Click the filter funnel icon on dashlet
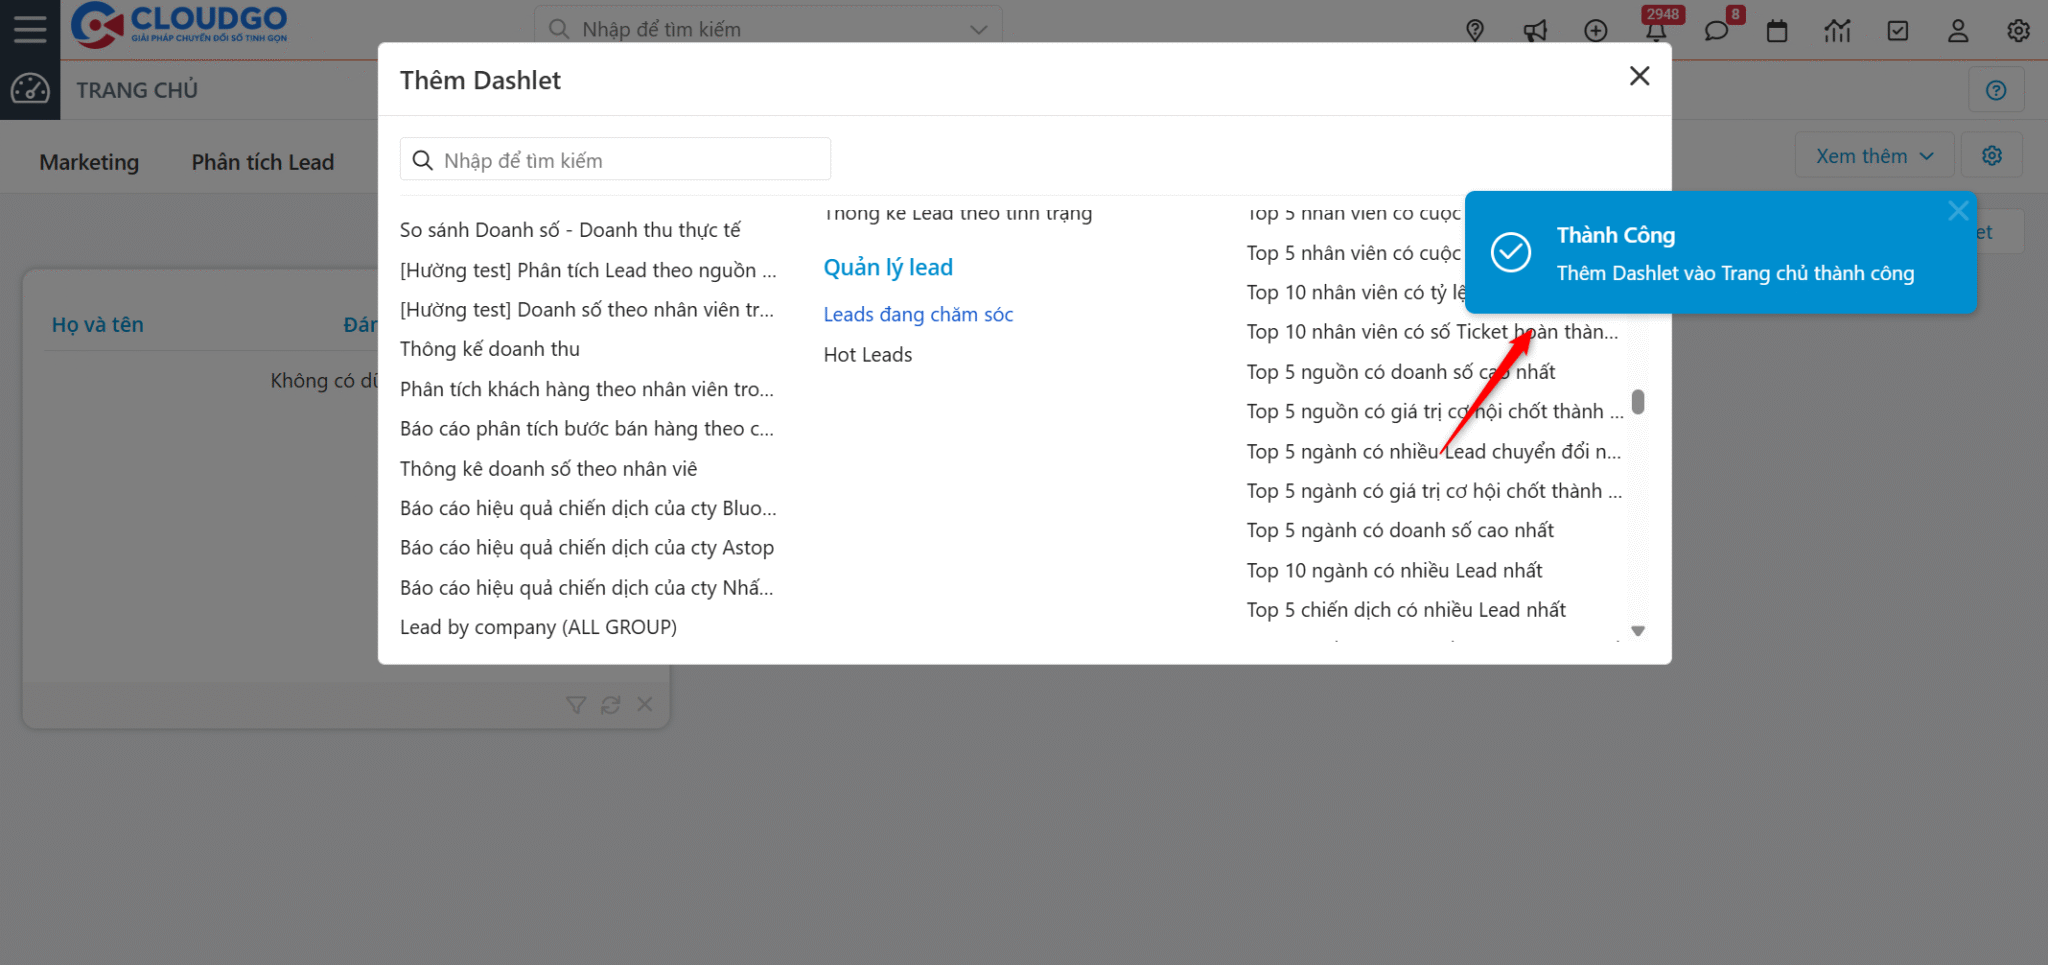This screenshot has width=2048, height=965. click(576, 705)
